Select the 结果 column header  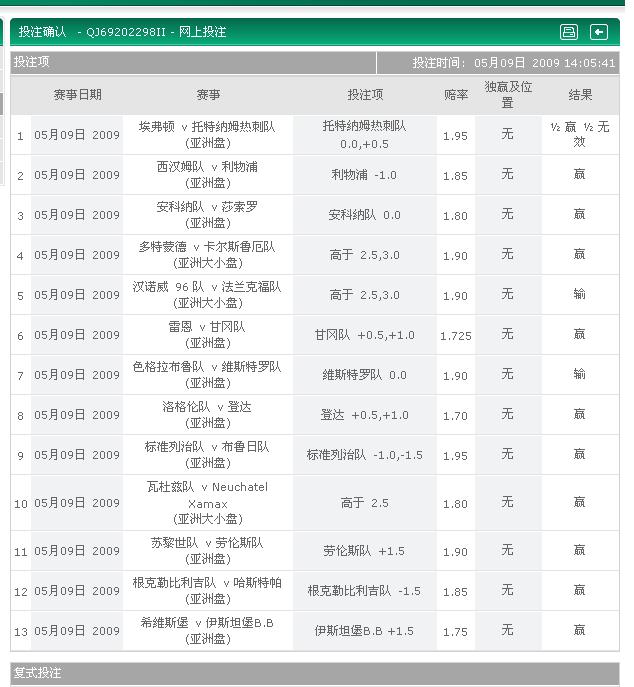tap(580, 95)
